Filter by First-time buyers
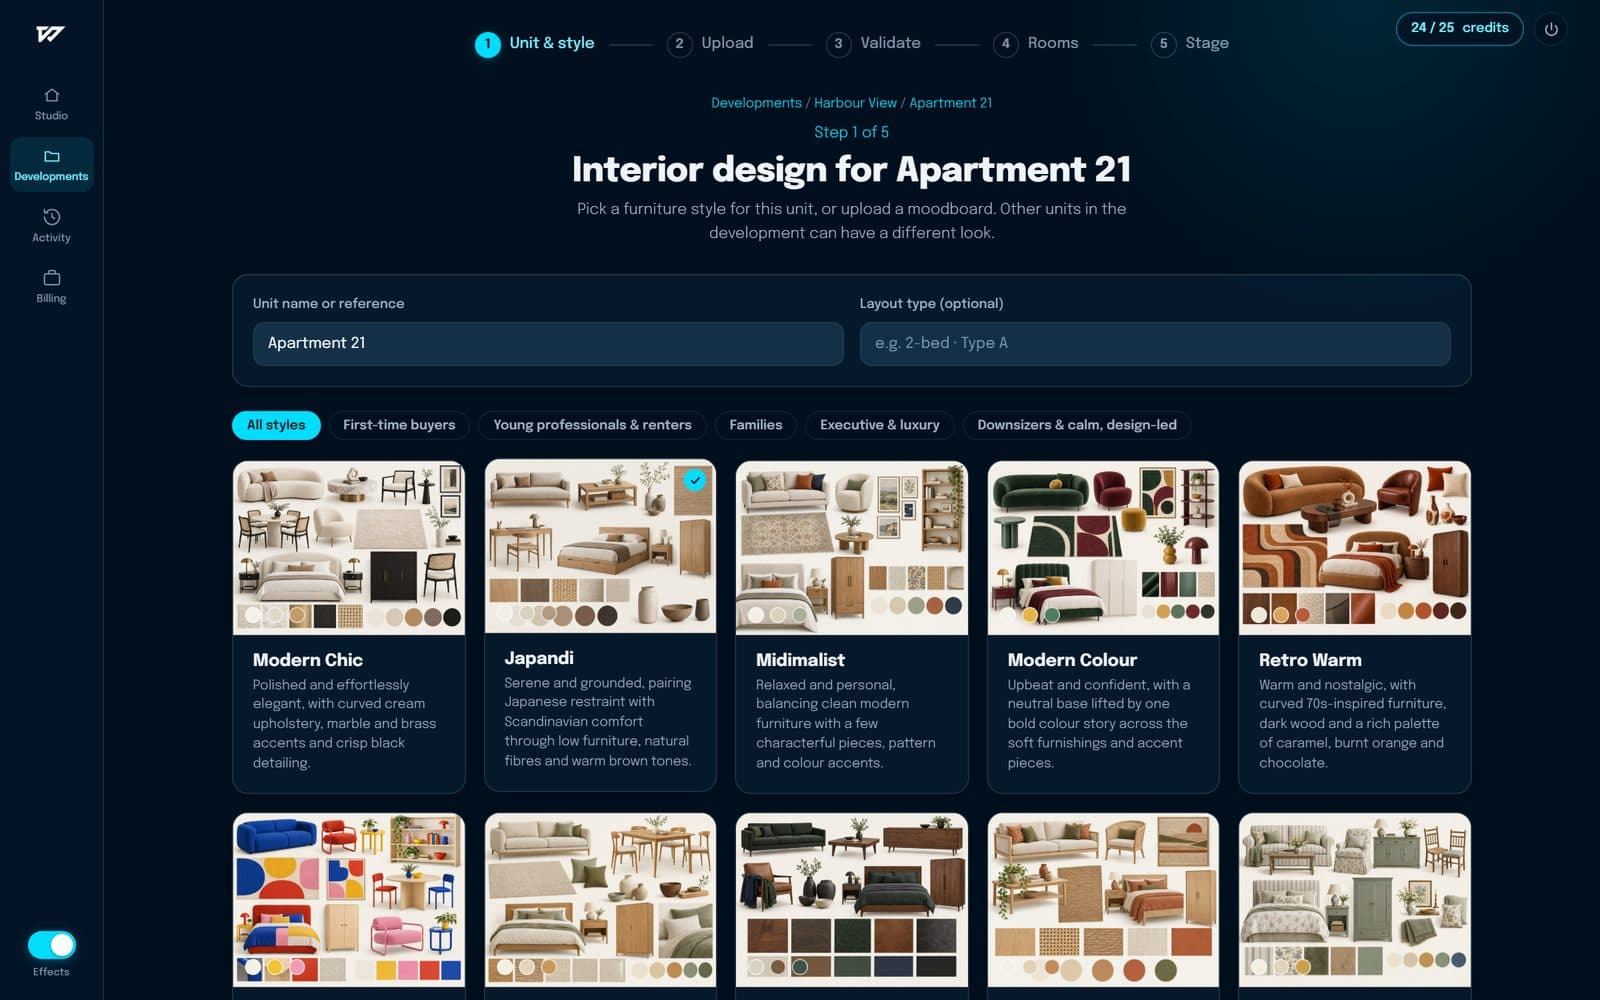This screenshot has height=1000, width=1600. pos(399,425)
